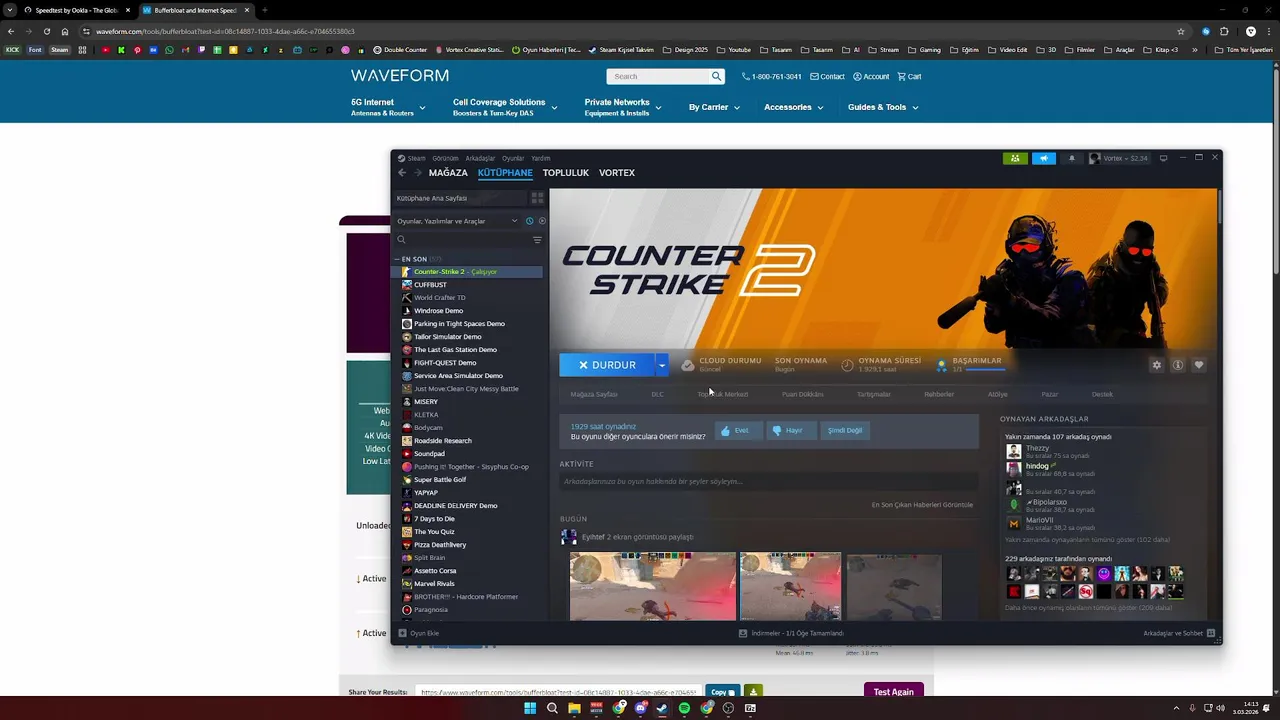Image resolution: width=1280 pixels, height=720 pixels.
Task: Open Vortex account balance dropdown
Action: point(1119,158)
